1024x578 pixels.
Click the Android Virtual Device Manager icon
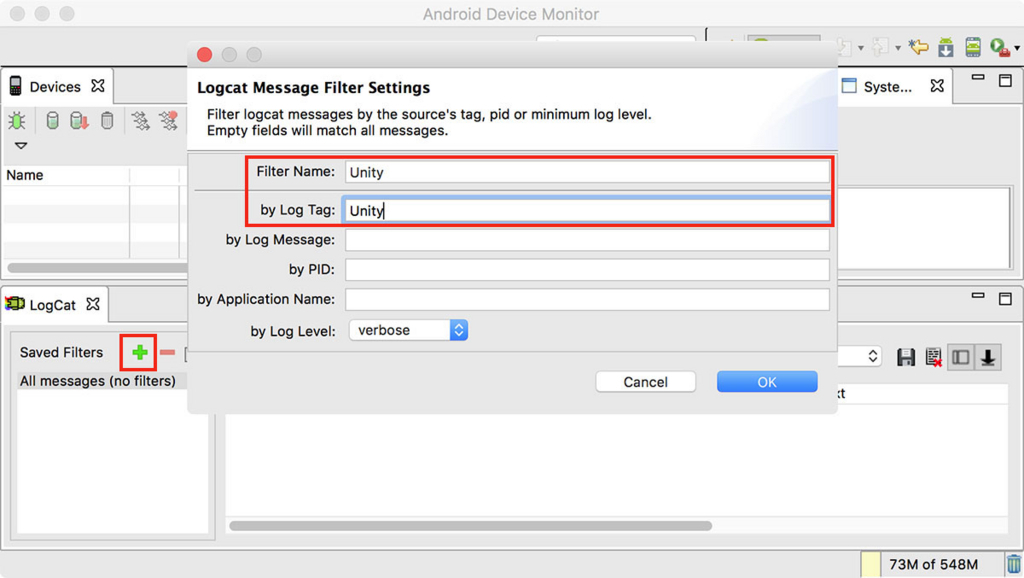(973, 47)
